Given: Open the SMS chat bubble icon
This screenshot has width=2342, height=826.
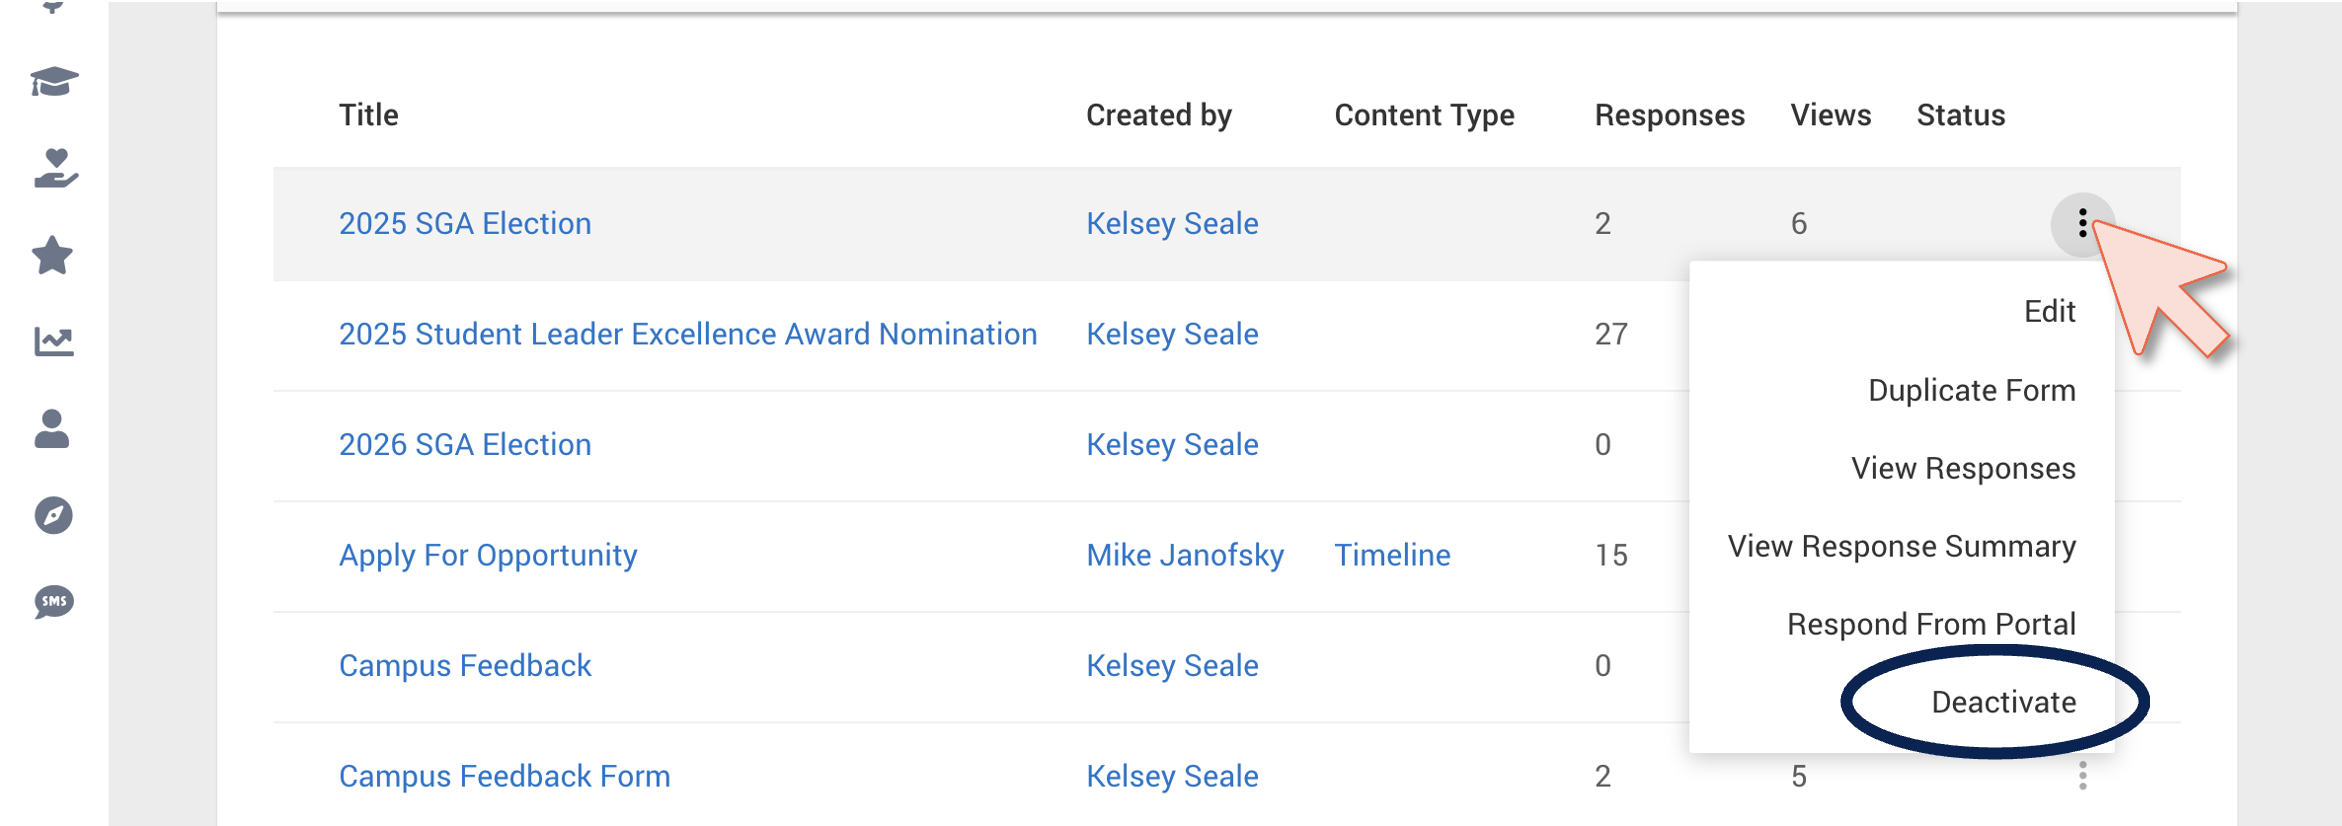Looking at the screenshot, I should pos(54,602).
